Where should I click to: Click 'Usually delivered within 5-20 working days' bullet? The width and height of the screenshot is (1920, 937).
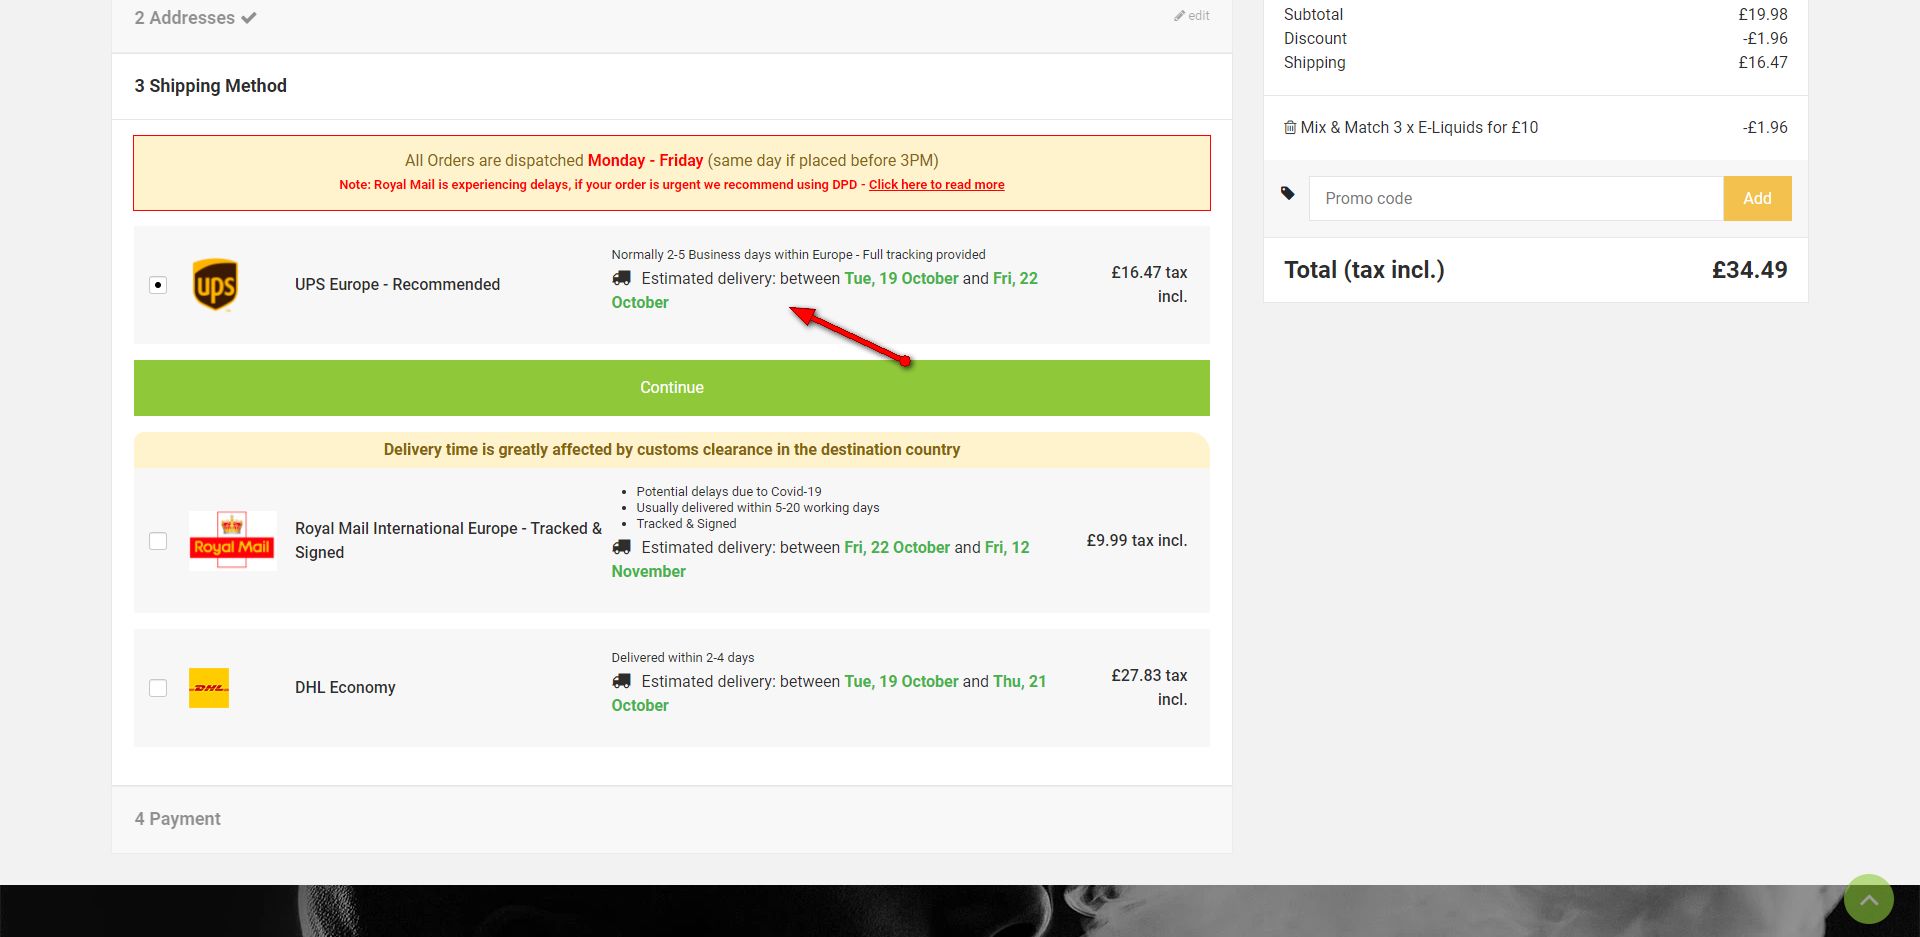point(758,508)
